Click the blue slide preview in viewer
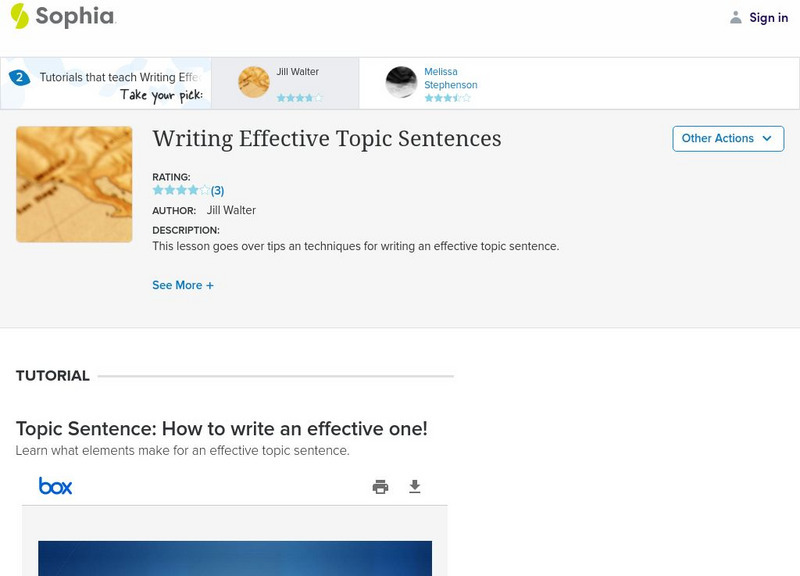The width and height of the screenshot is (800, 576). [x=235, y=558]
